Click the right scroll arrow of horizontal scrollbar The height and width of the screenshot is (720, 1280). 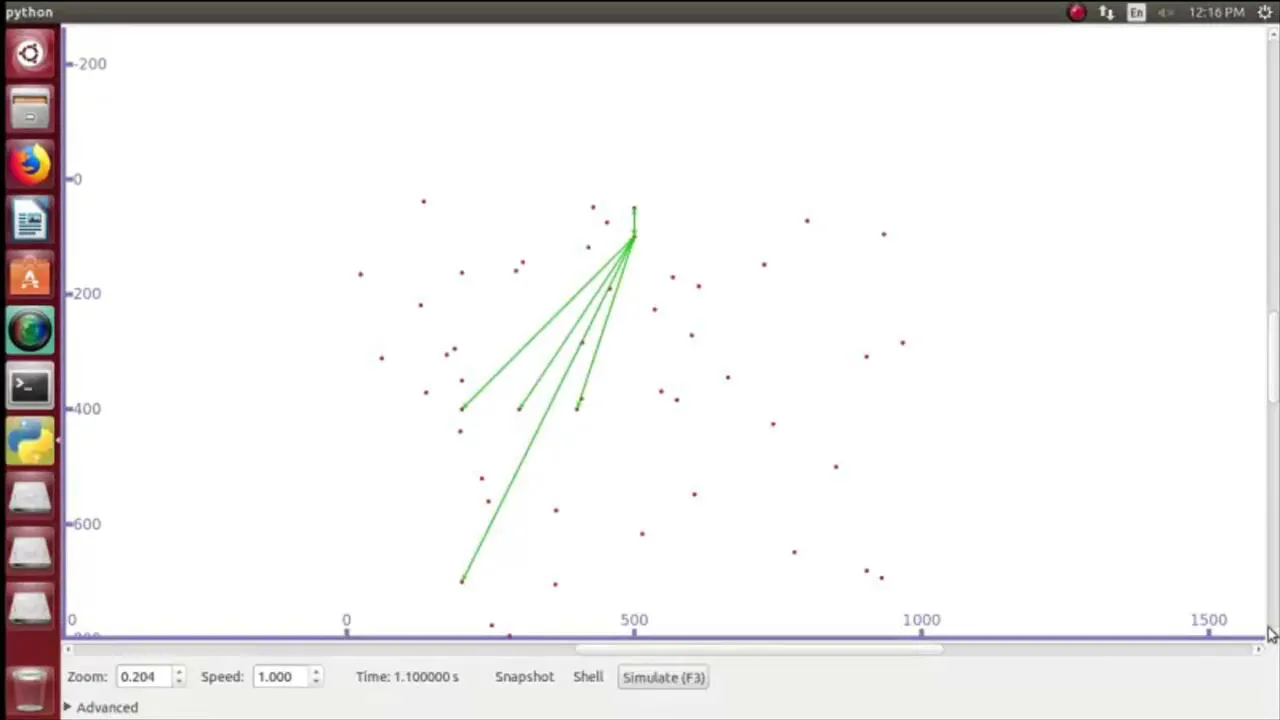pyautogui.click(x=1258, y=649)
